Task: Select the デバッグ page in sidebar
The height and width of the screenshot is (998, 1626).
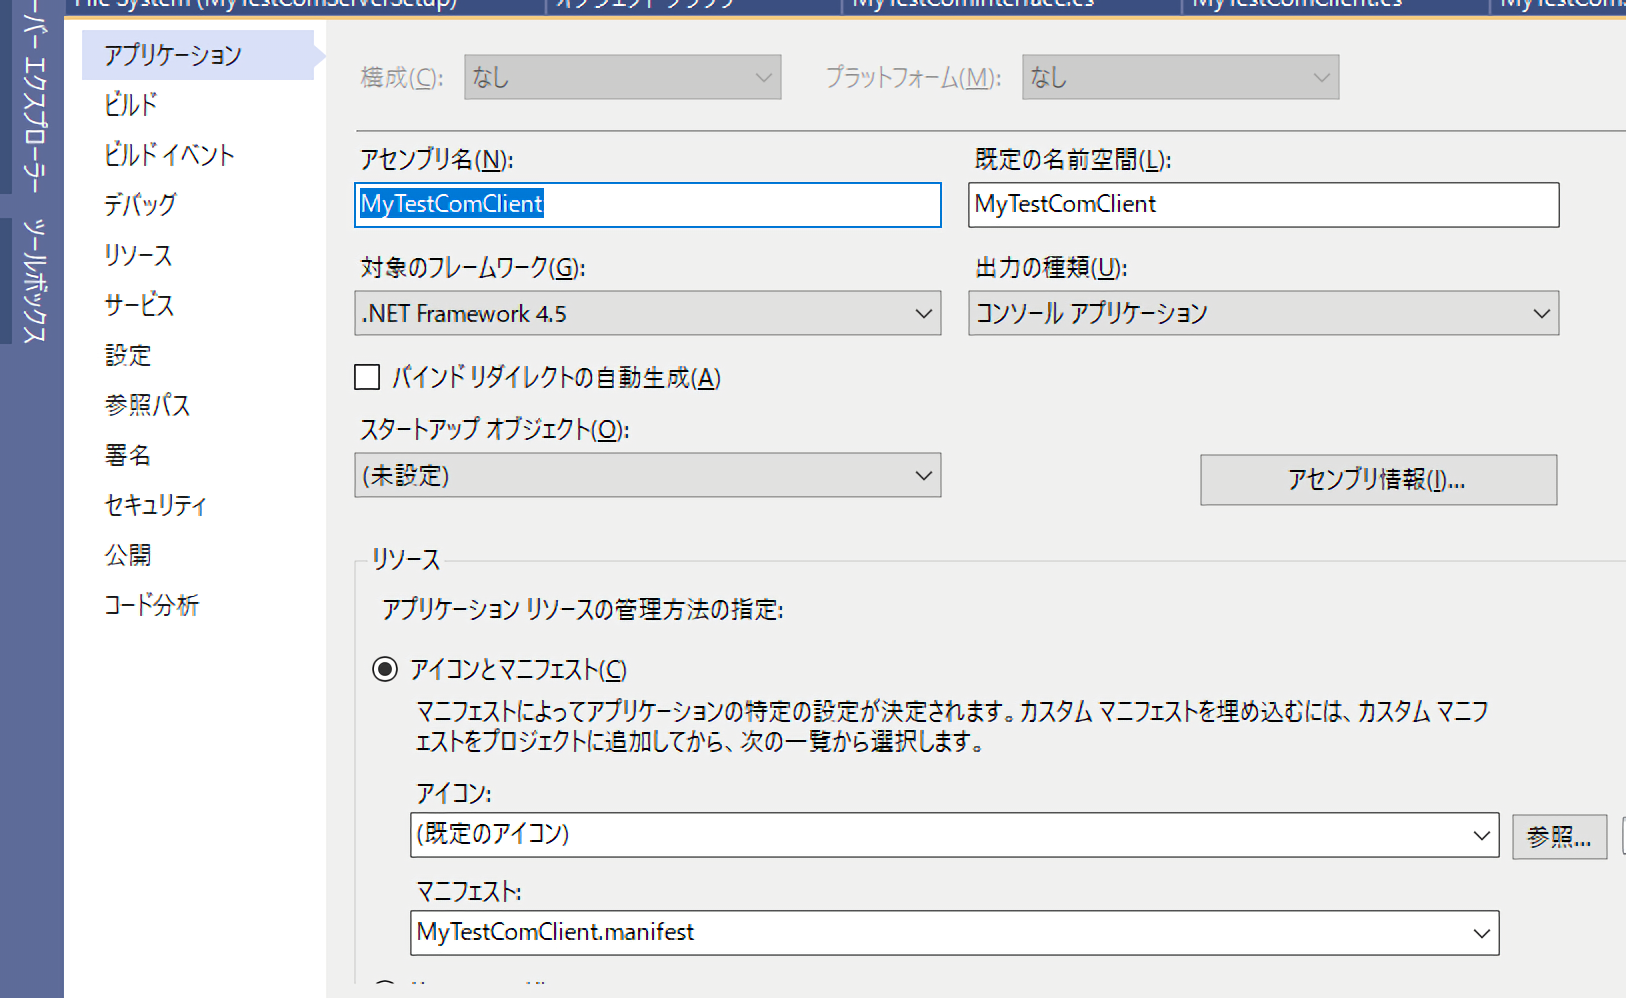Action: (140, 205)
